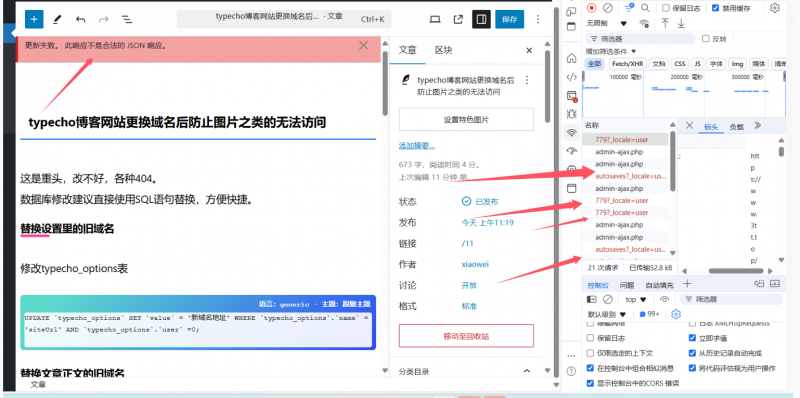Open network search magnifier
The image size is (800, 398).
(645, 8)
